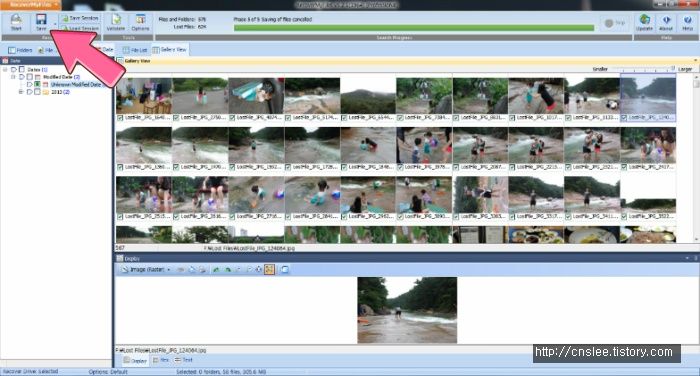Click the preview image in Display panel
Viewport: 700px width, 376px height.
pos(407,310)
